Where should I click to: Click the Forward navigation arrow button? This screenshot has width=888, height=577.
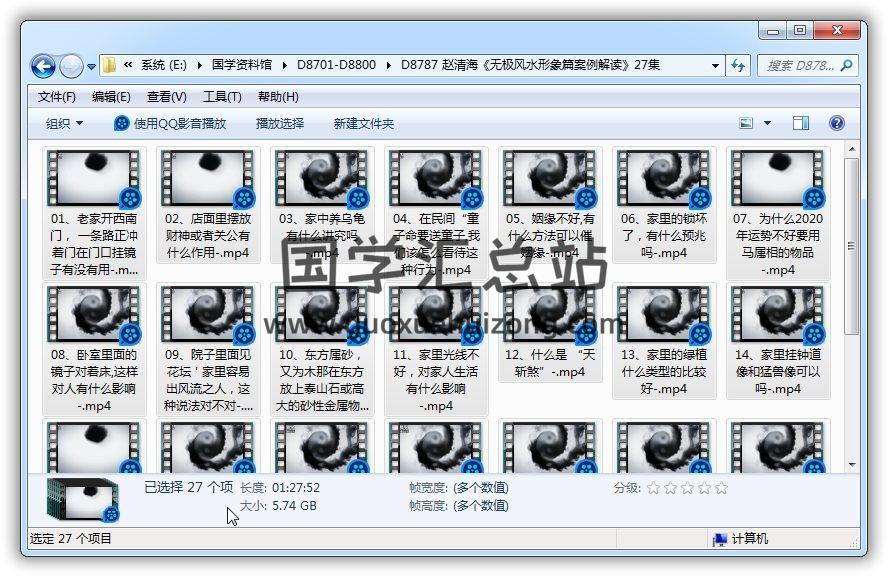(71, 66)
